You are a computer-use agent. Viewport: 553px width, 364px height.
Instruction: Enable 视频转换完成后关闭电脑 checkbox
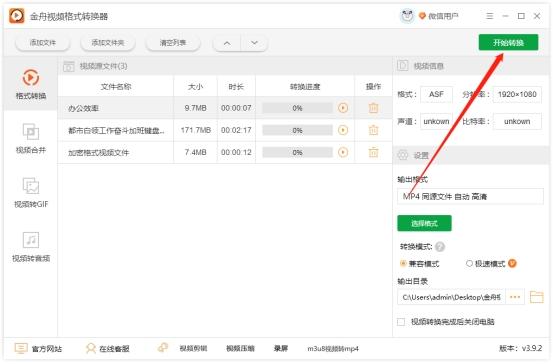[401, 322]
